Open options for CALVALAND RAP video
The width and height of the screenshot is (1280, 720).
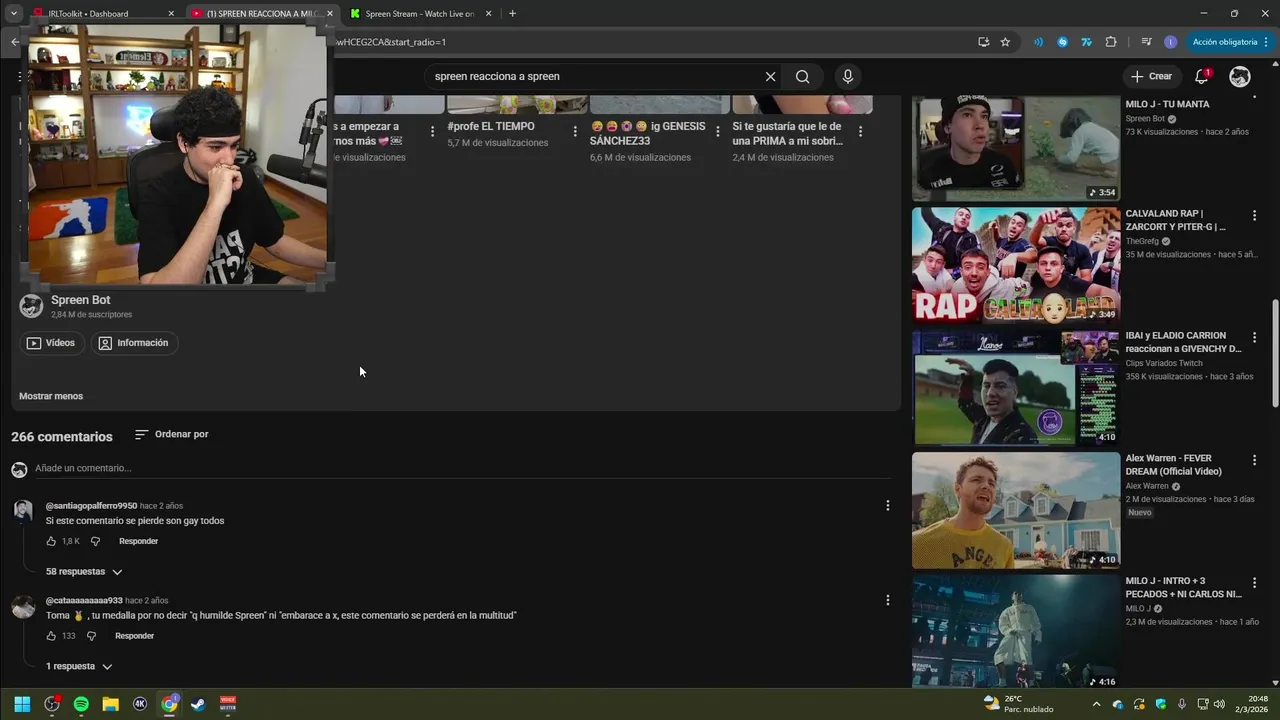1254,215
